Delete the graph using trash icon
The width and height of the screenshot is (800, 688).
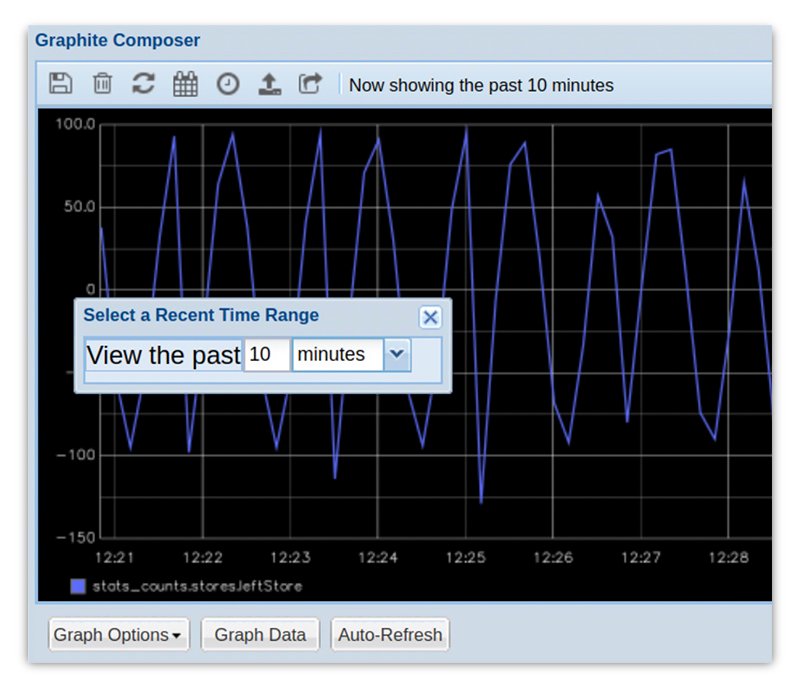pos(102,84)
